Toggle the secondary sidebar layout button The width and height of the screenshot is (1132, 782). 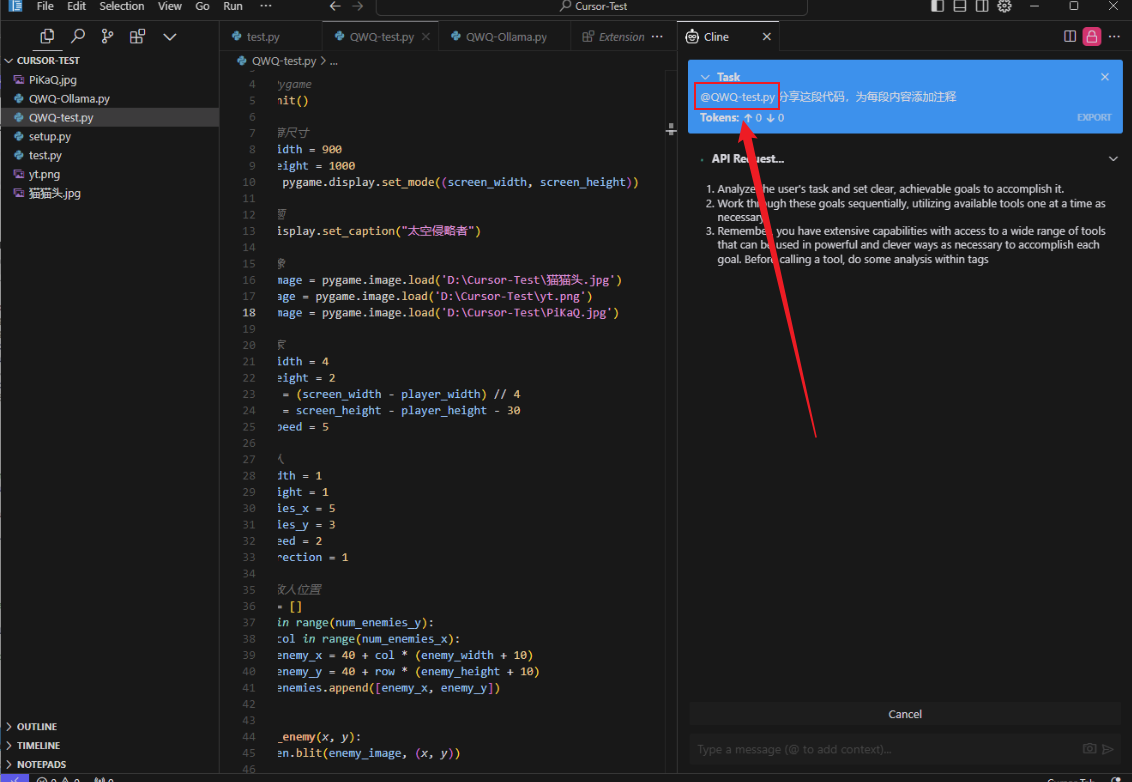[982, 6]
